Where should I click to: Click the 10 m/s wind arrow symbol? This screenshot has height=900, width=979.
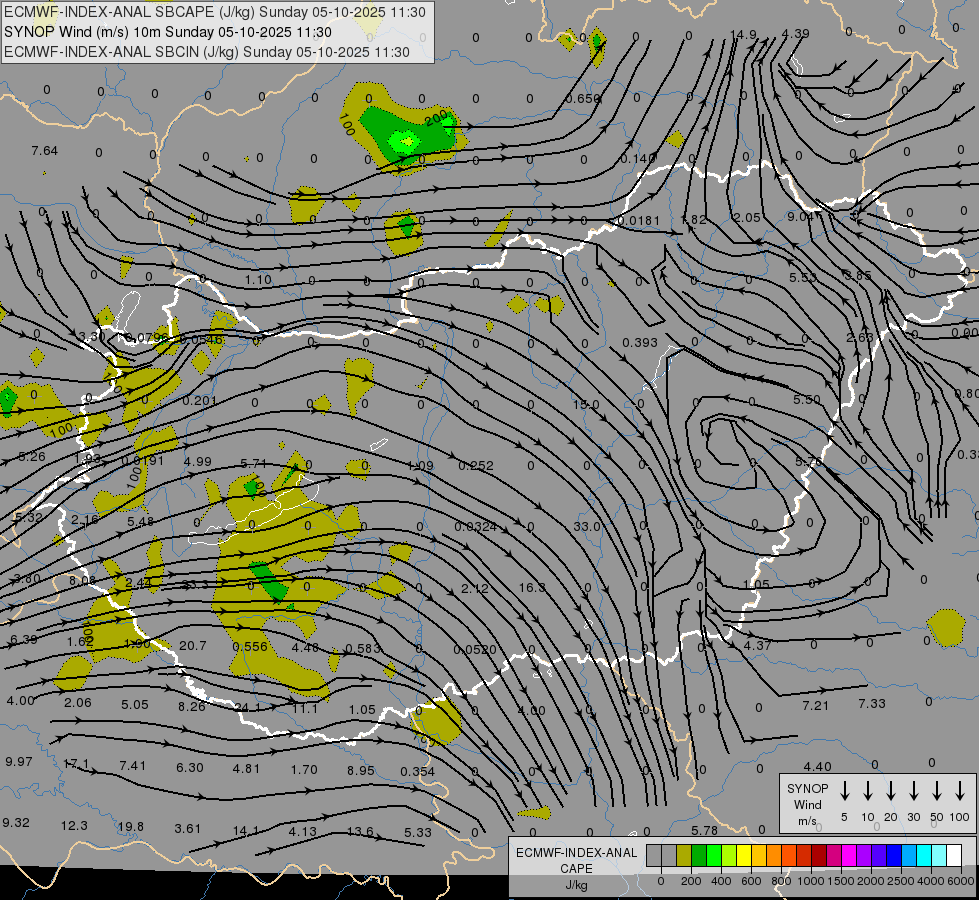(868, 792)
